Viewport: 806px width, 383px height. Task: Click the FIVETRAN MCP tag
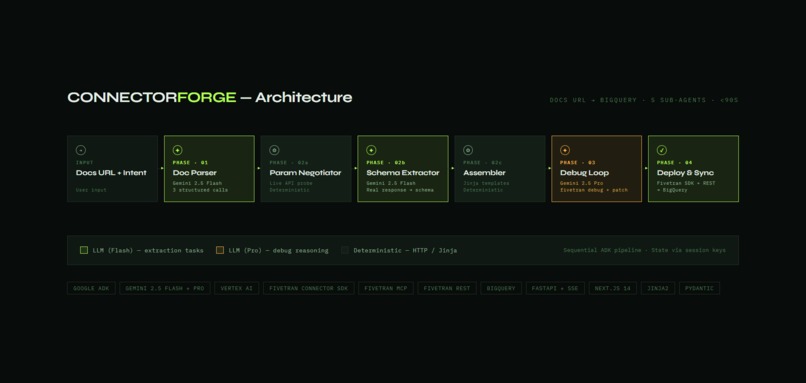[386, 288]
